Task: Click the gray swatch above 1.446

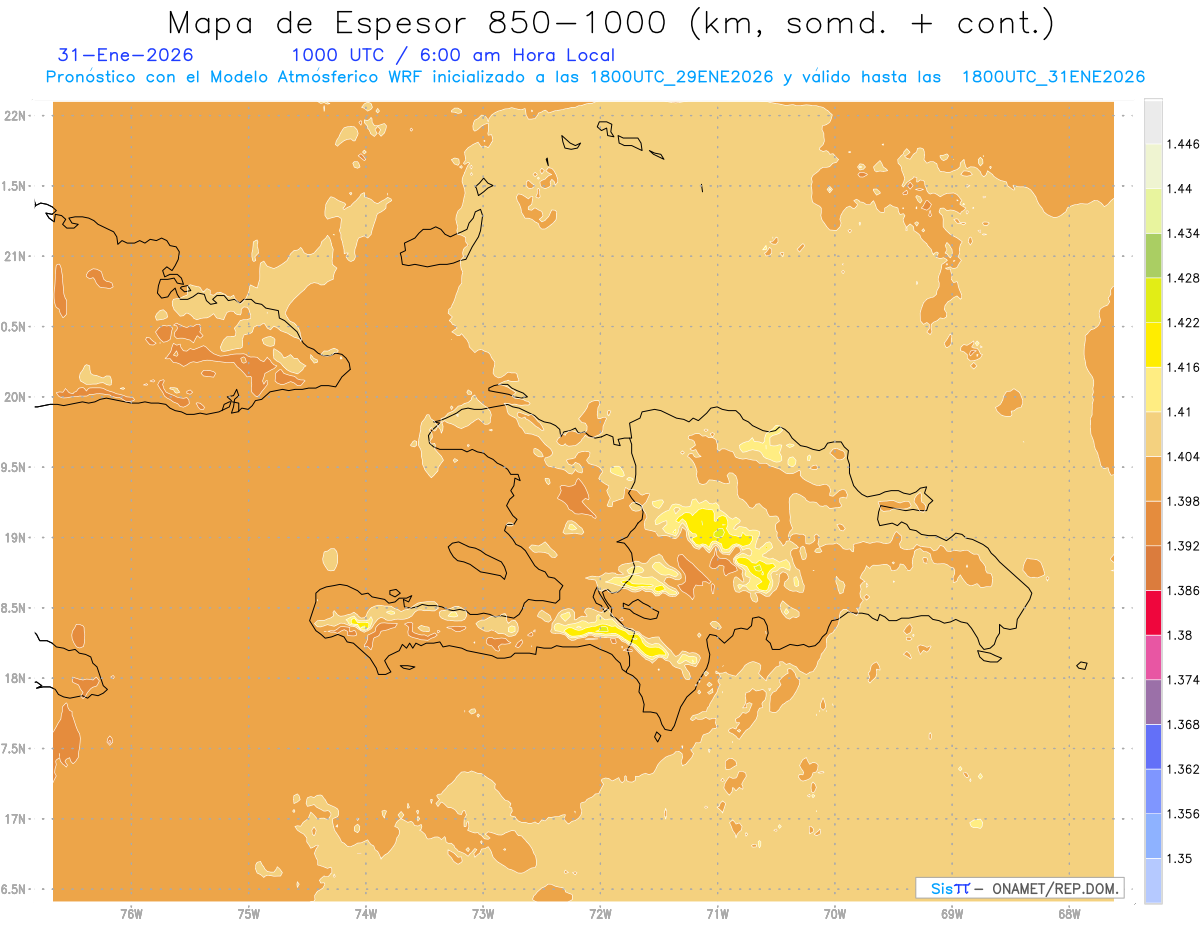Action: click(x=1153, y=121)
